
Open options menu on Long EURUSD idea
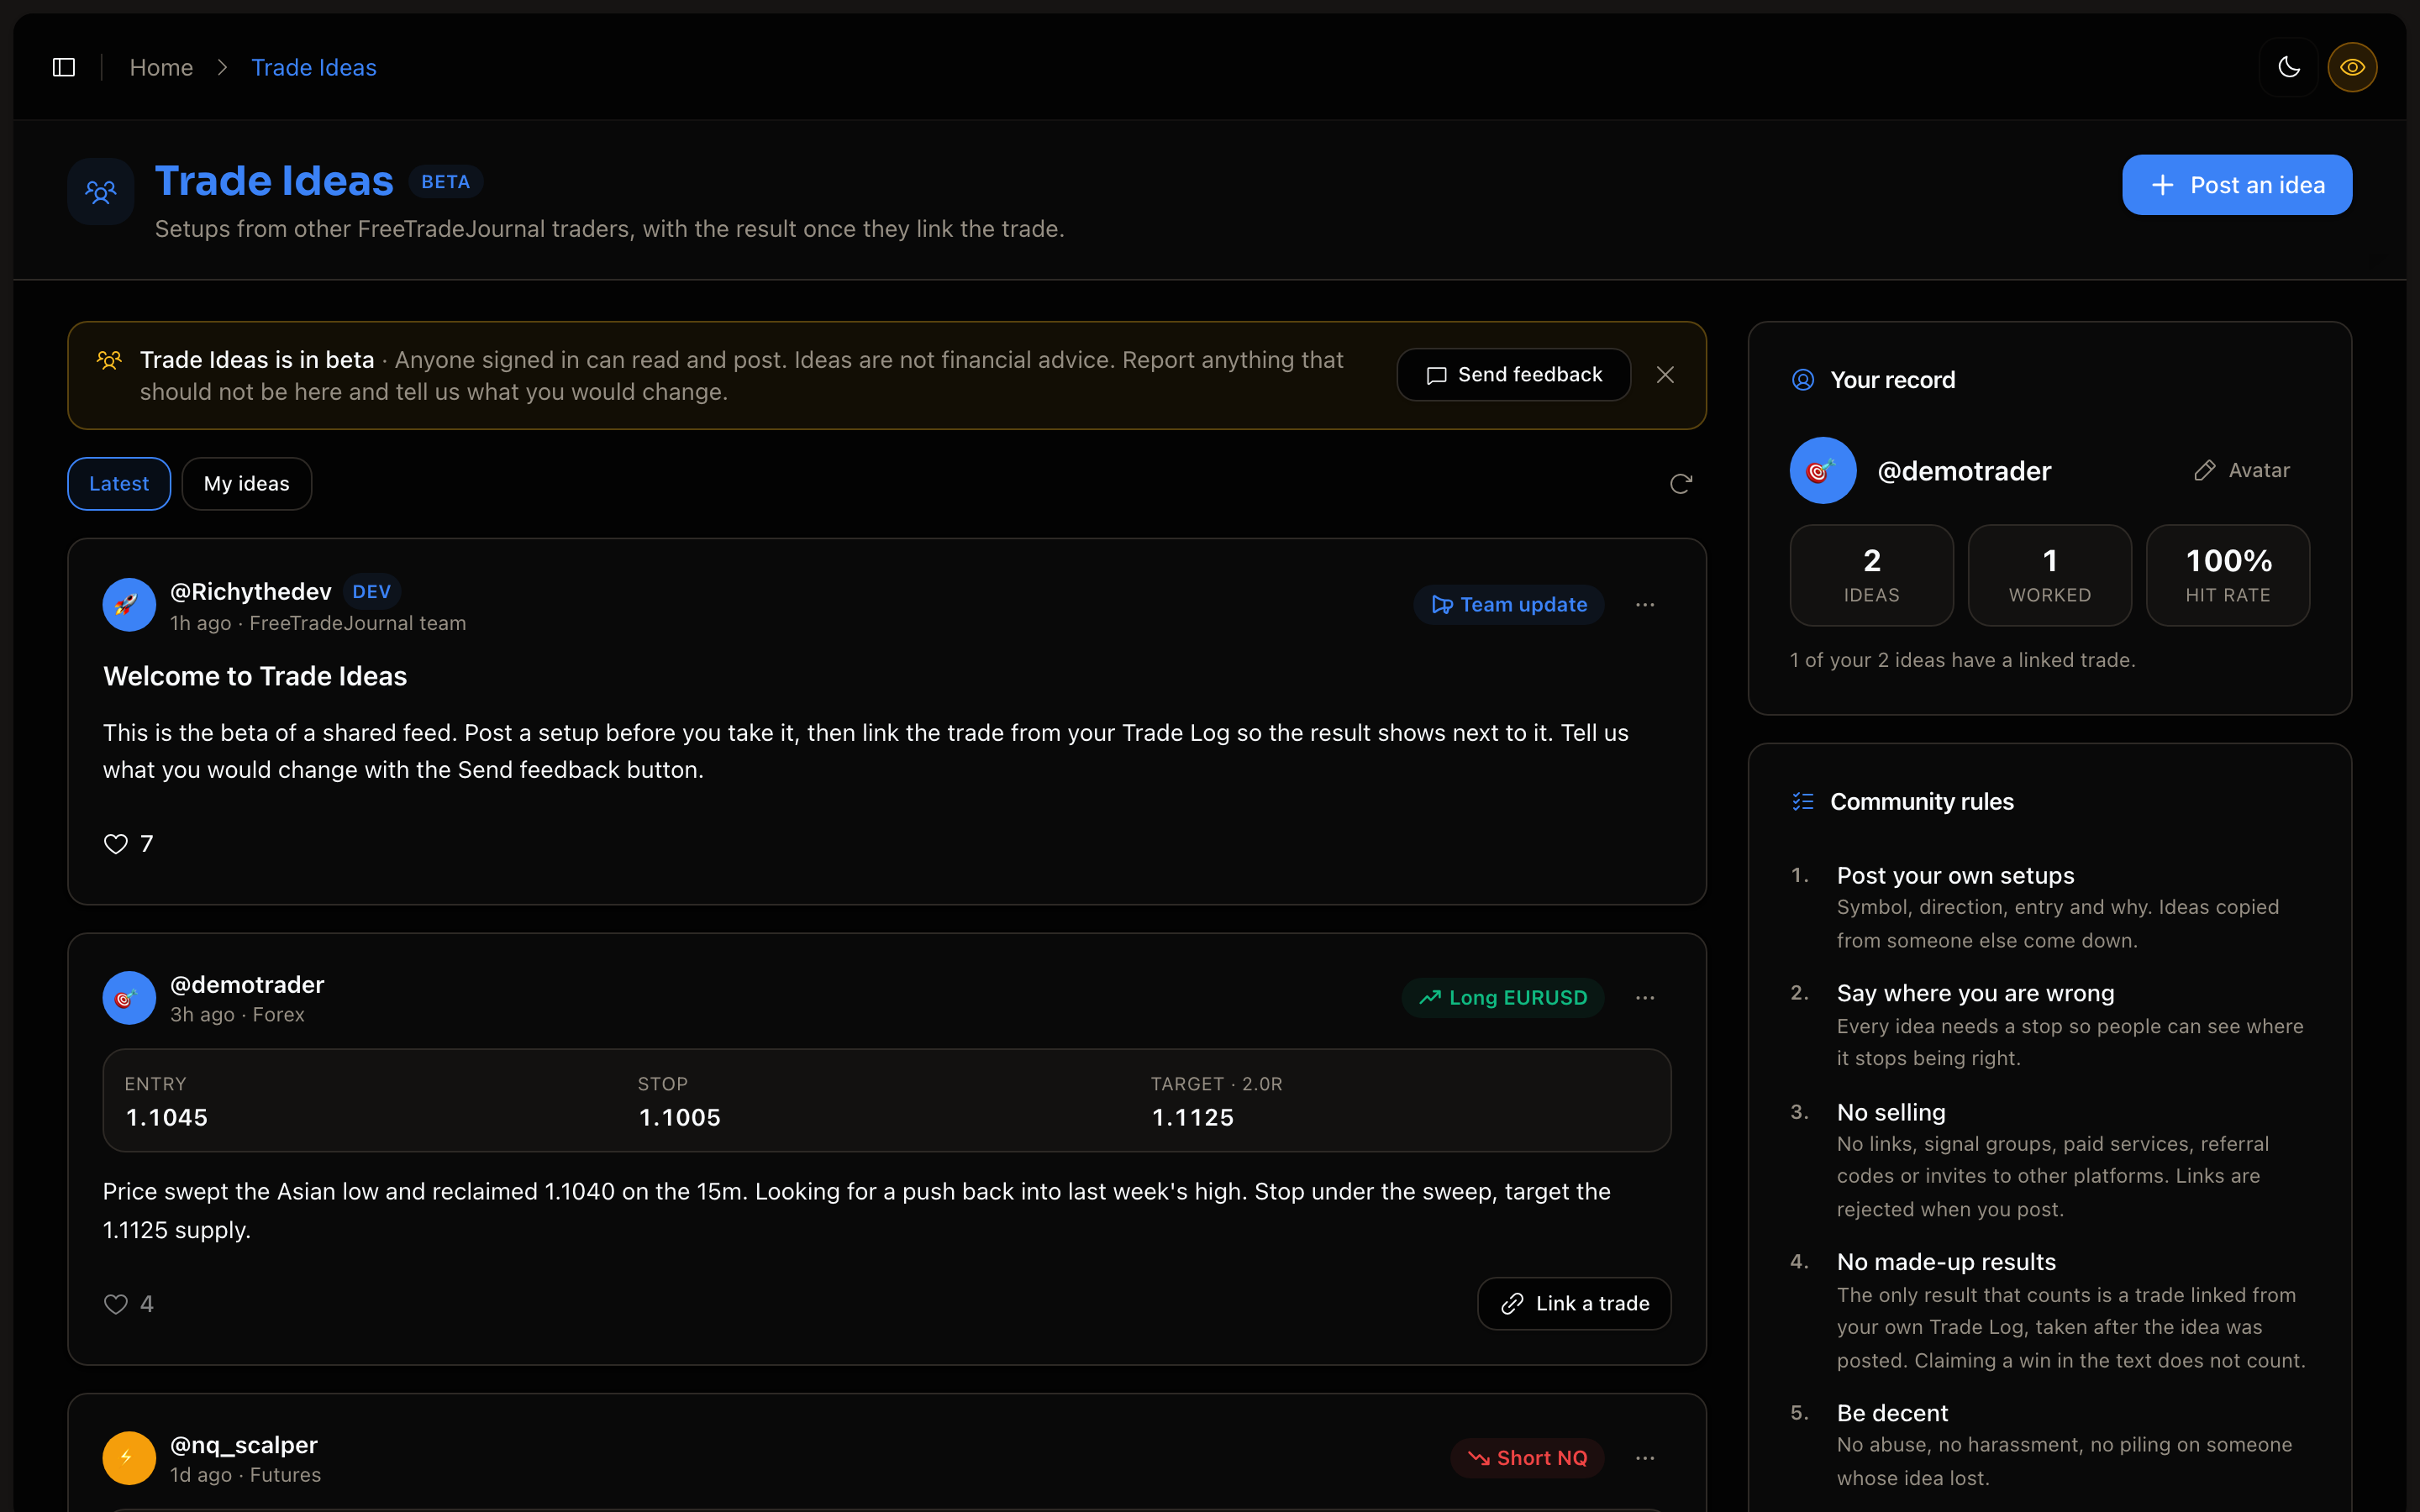click(x=1645, y=998)
